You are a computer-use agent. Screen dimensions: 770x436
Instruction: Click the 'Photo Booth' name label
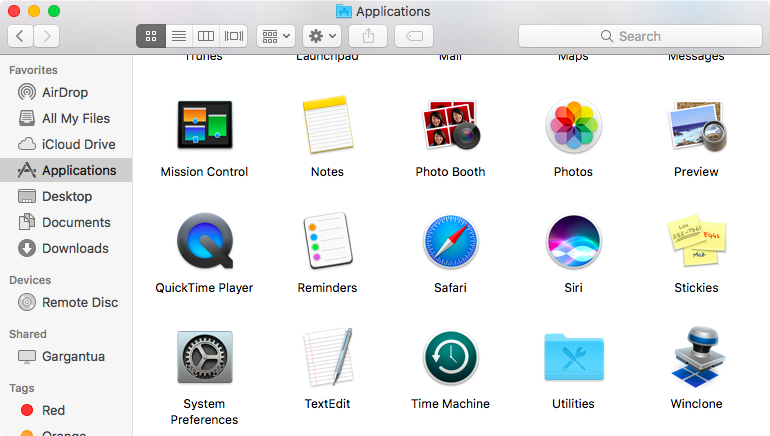point(450,172)
